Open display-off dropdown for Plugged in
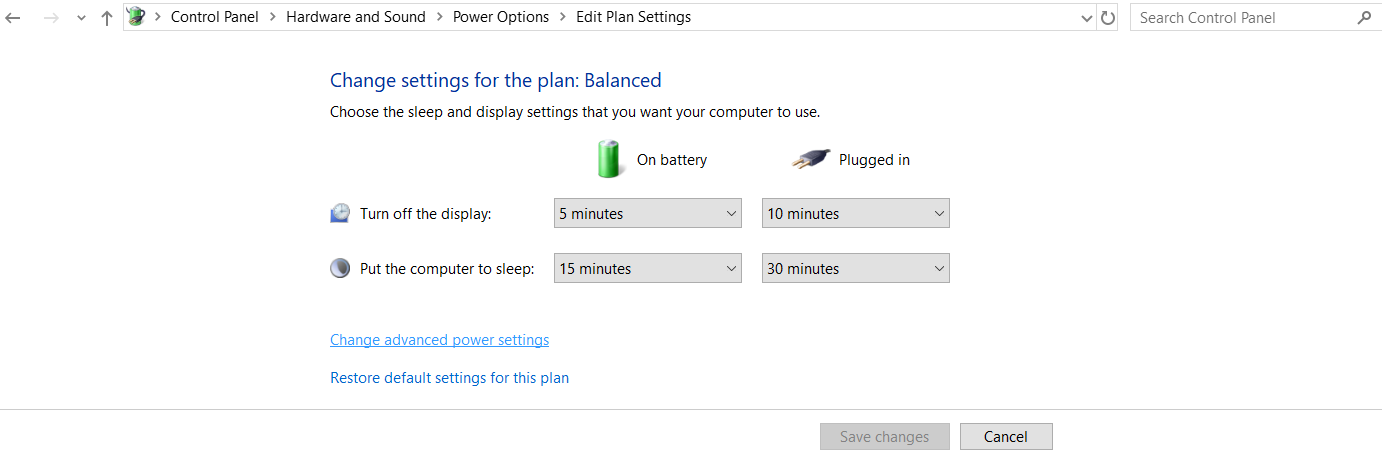 click(x=856, y=213)
